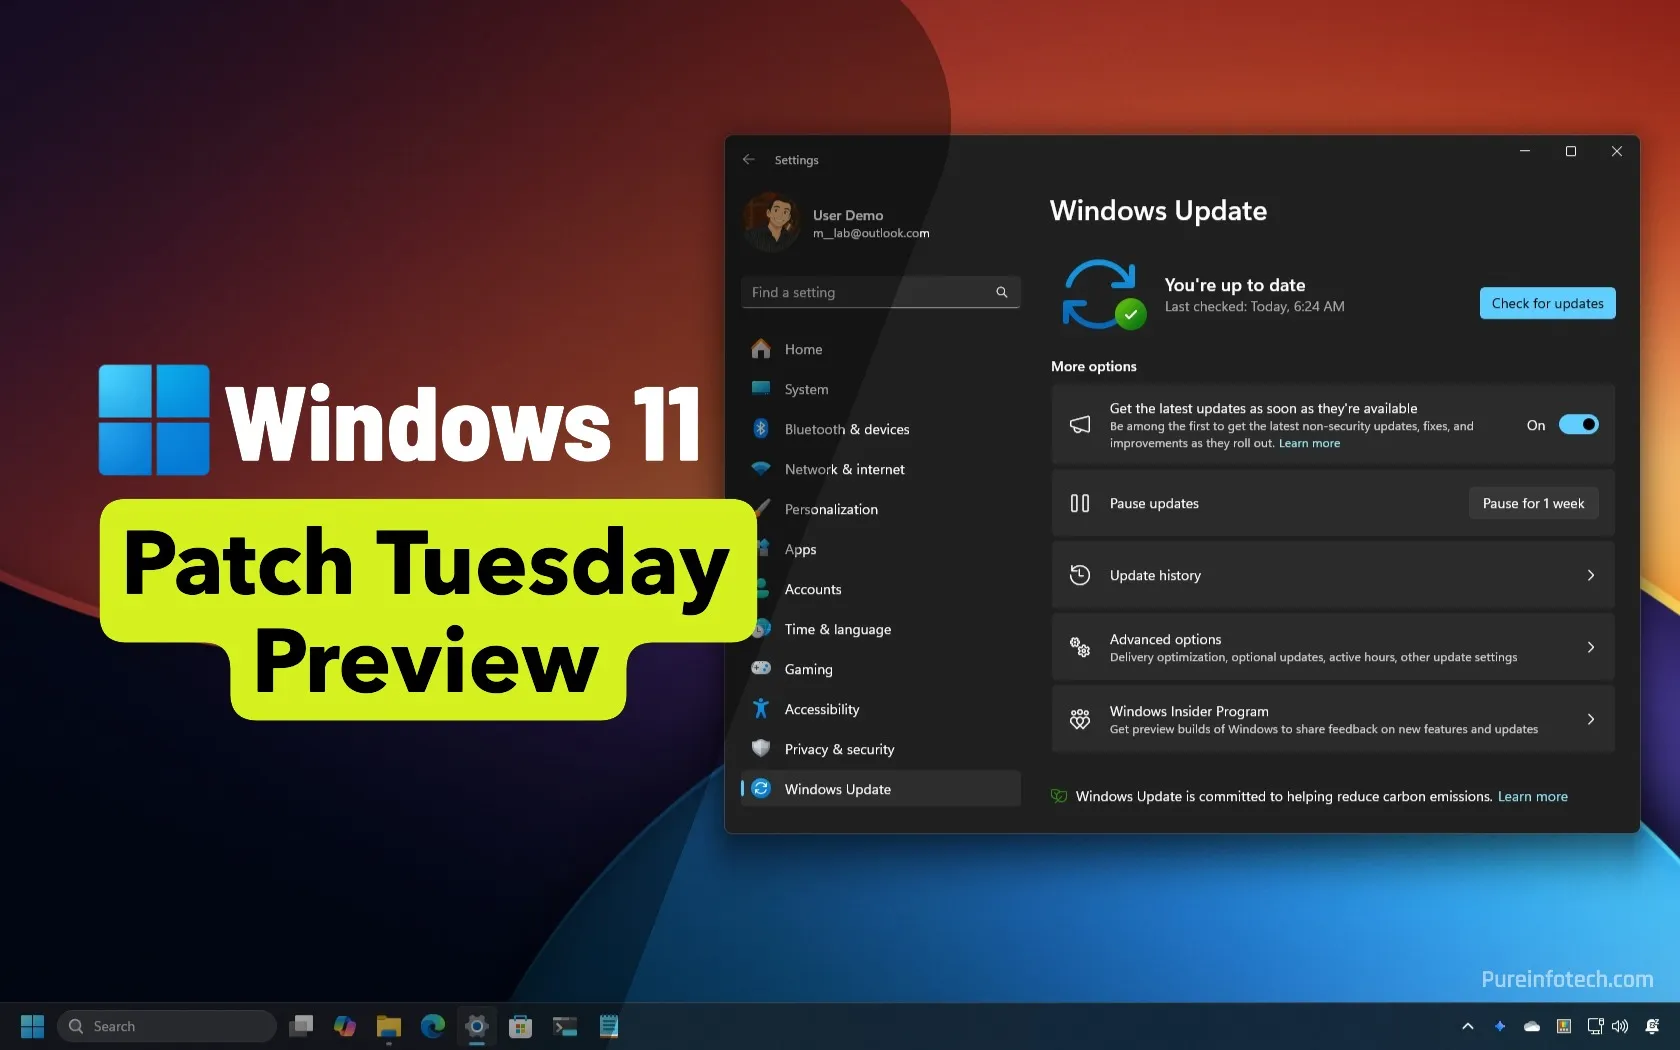Click the Accessibility figure icon in sidebar
Viewport: 1680px width, 1050px height.
click(x=761, y=709)
